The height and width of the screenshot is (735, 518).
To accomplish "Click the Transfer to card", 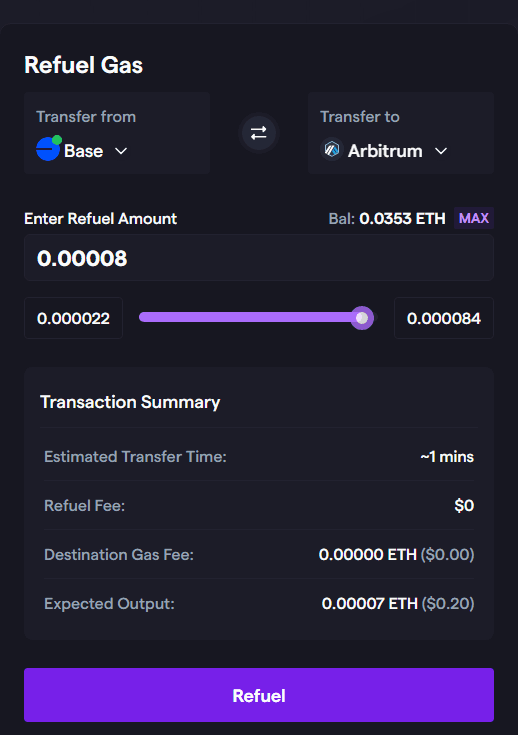I will (x=401, y=133).
